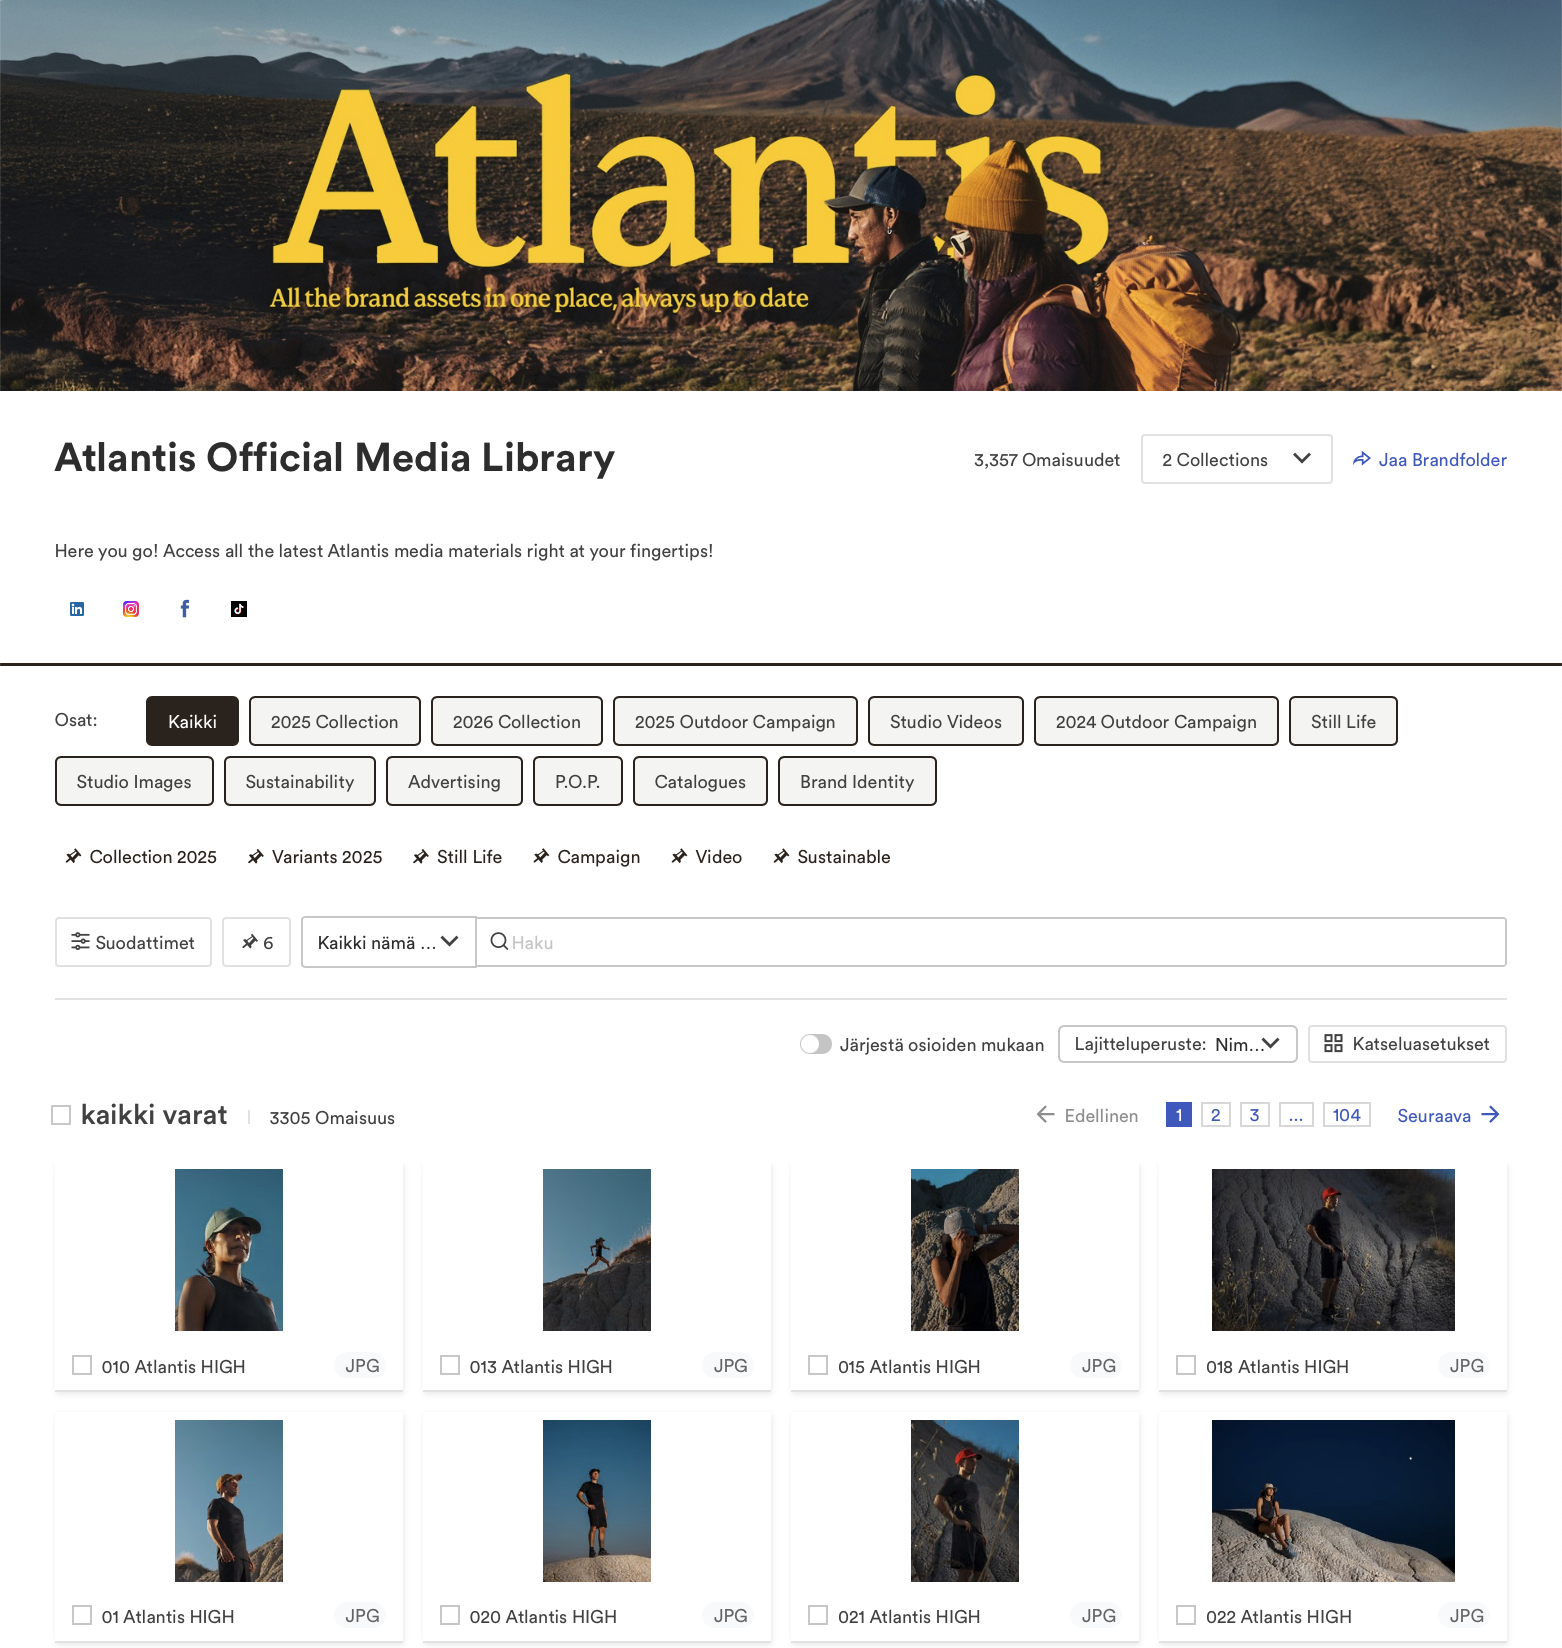Image resolution: width=1562 pixels, height=1648 pixels.
Task: Select the pinned Still Life search
Action: [x=458, y=857]
